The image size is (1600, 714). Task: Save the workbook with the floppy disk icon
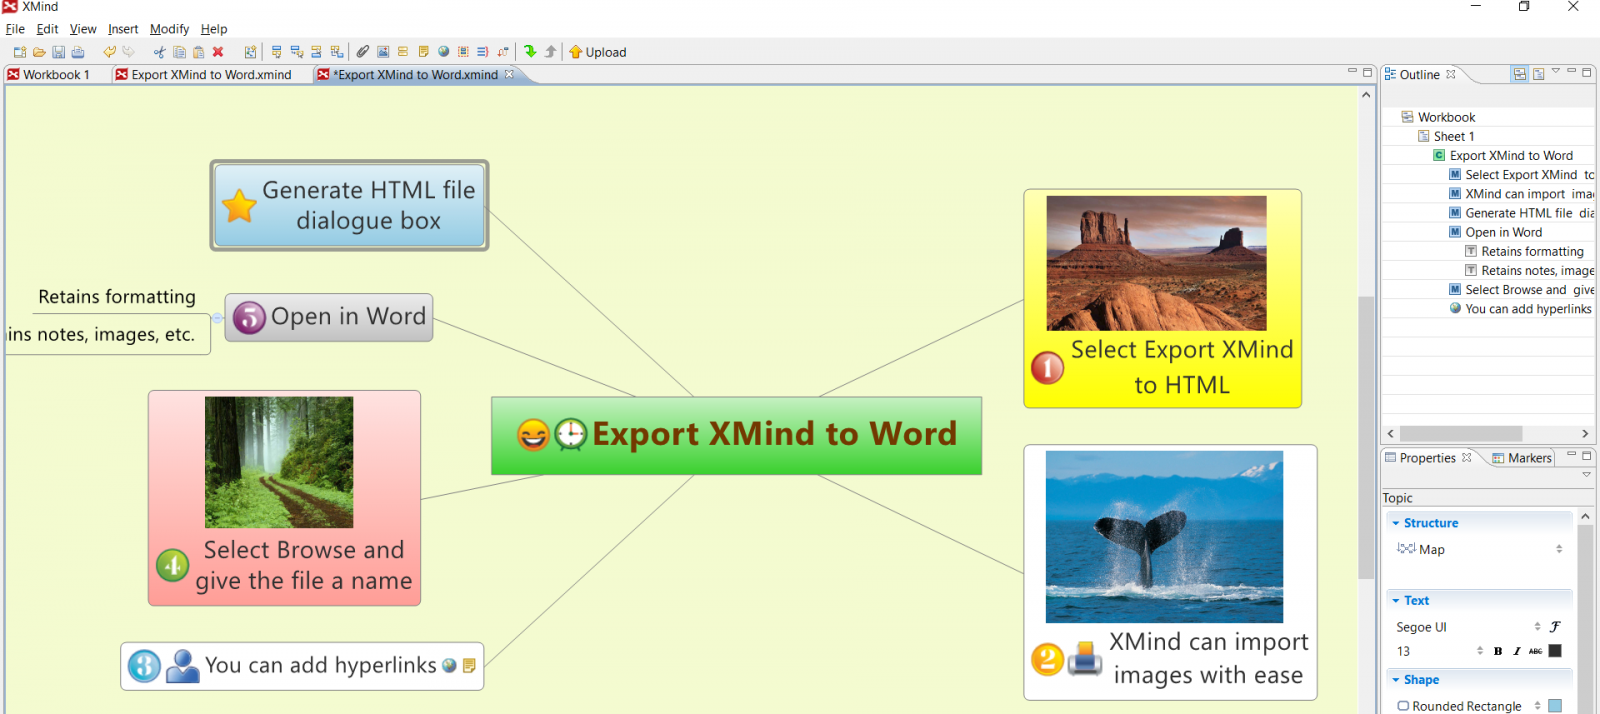(58, 52)
